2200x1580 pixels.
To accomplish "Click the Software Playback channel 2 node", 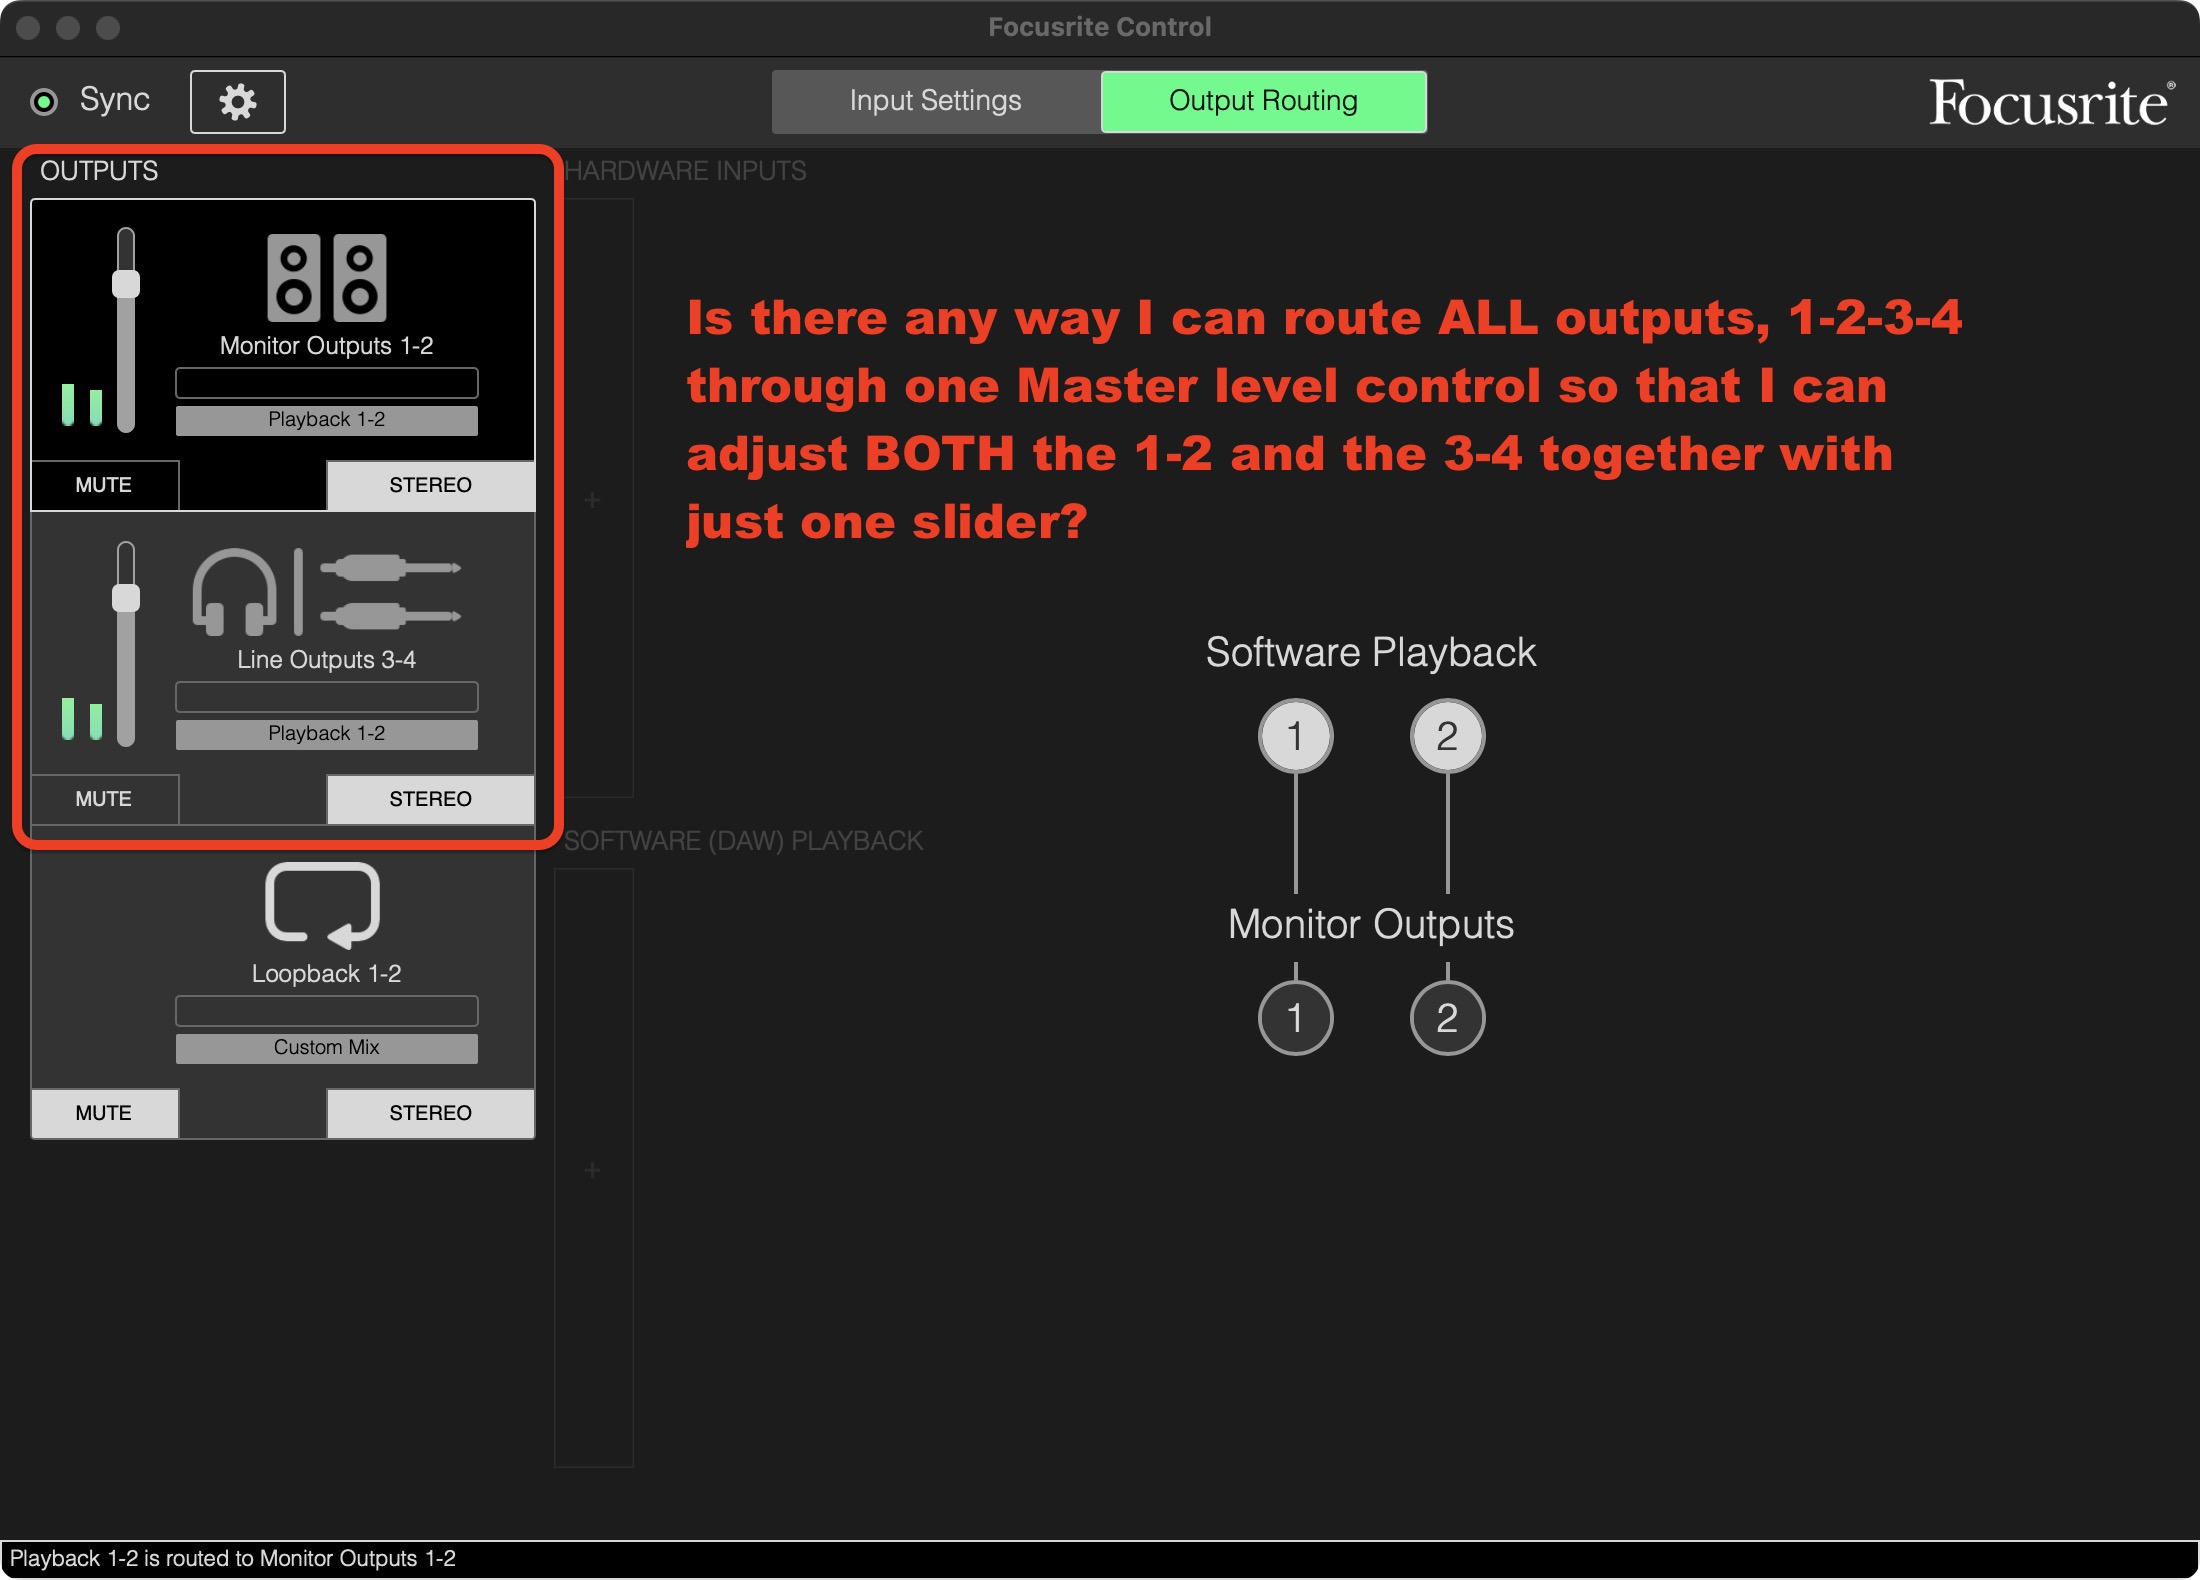I will pos(1447,736).
